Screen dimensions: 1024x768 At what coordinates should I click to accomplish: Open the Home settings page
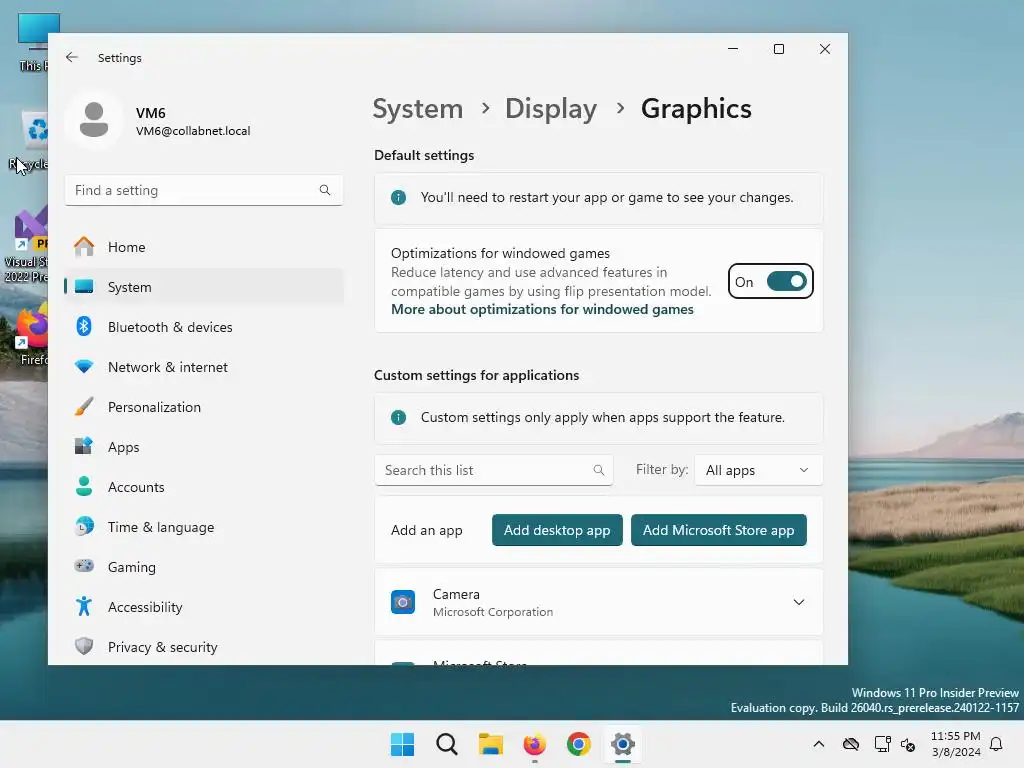pyautogui.click(x=204, y=247)
